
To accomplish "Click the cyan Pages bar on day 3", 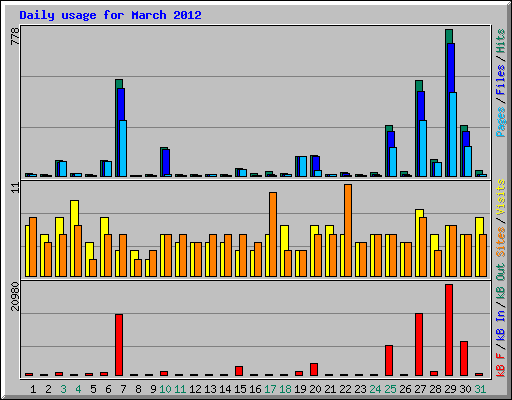I will (x=63, y=169).
